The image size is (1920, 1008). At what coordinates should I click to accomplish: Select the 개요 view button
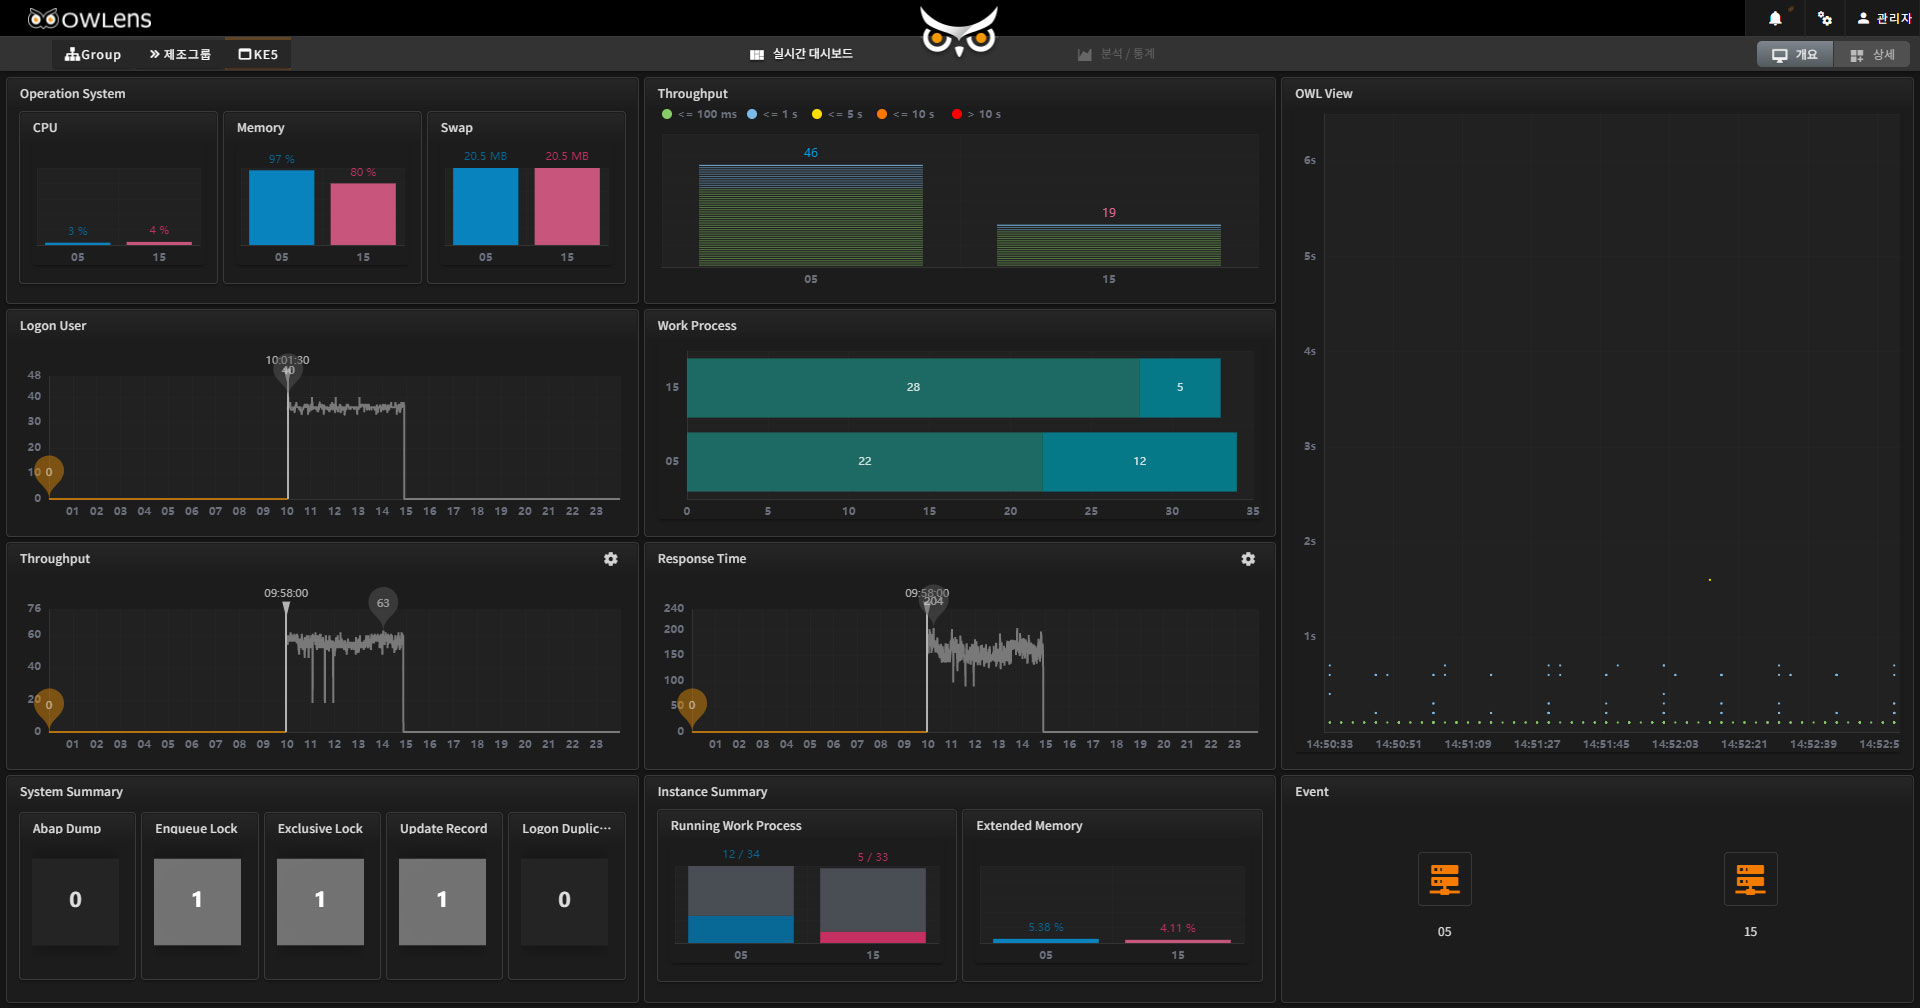pyautogui.click(x=1795, y=55)
